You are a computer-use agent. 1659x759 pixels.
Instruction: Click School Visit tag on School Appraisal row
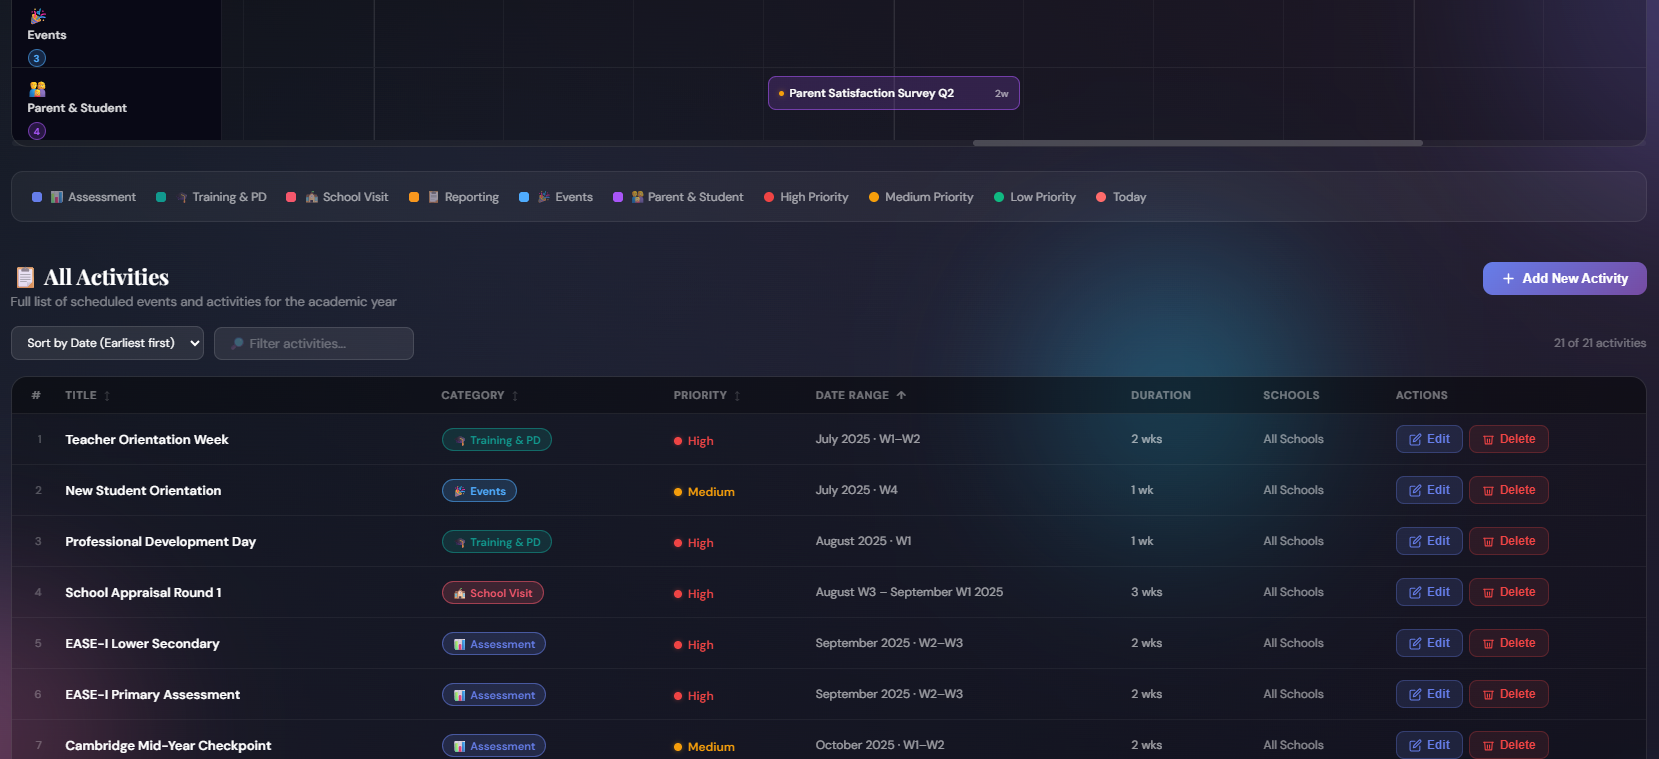tap(493, 593)
